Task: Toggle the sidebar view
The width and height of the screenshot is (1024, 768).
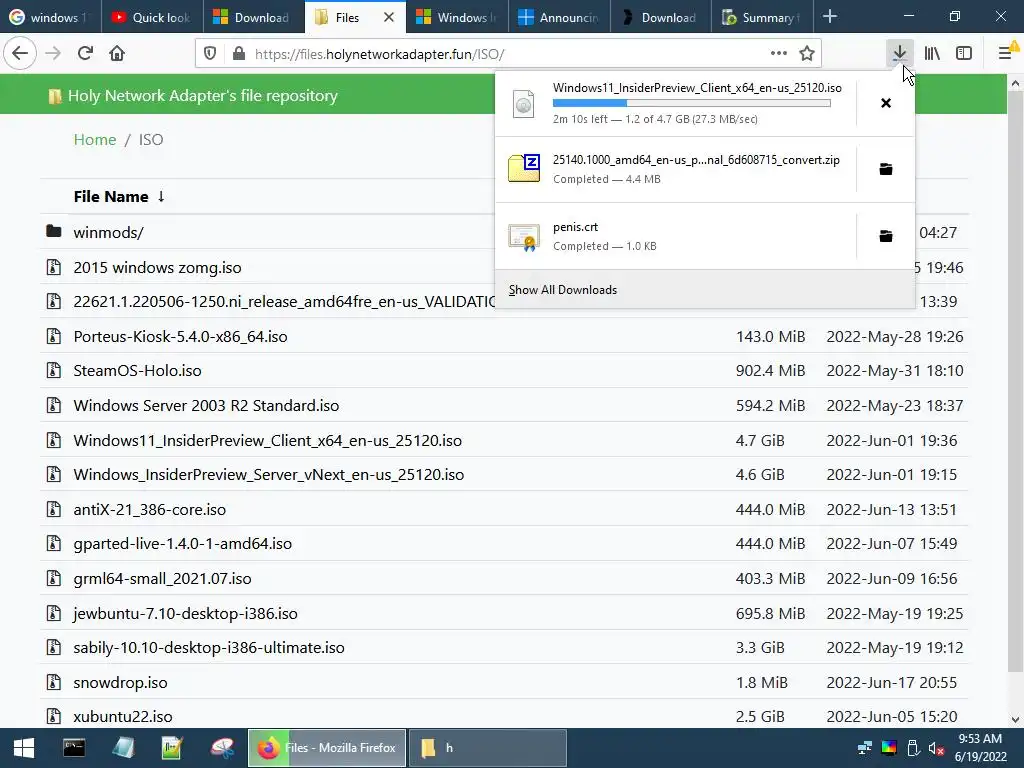Action: pos(964,53)
